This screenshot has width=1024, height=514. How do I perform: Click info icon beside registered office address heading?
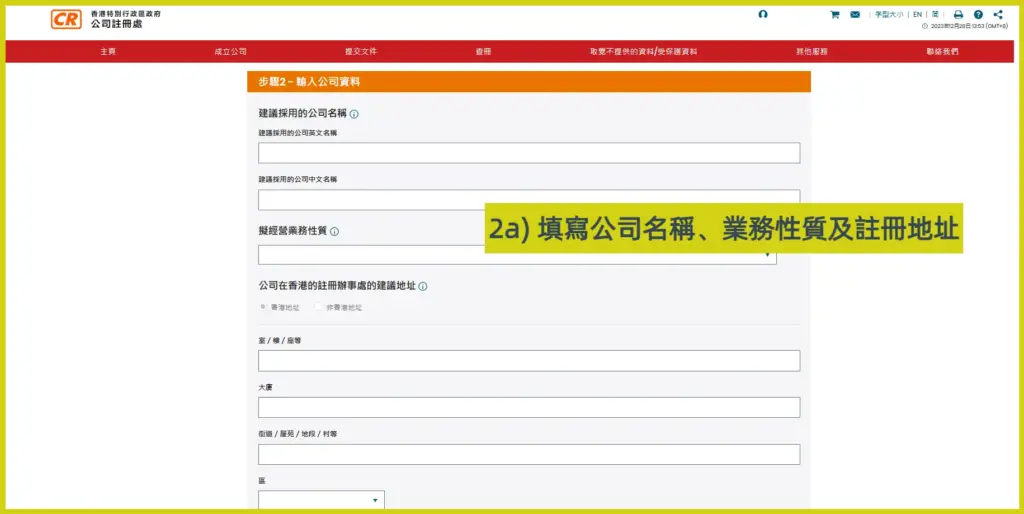pos(423,286)
